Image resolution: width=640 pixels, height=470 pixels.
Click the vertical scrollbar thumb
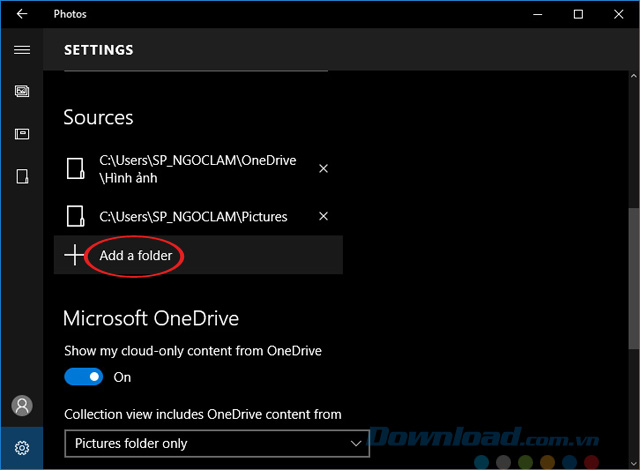(x=633, y=279)
